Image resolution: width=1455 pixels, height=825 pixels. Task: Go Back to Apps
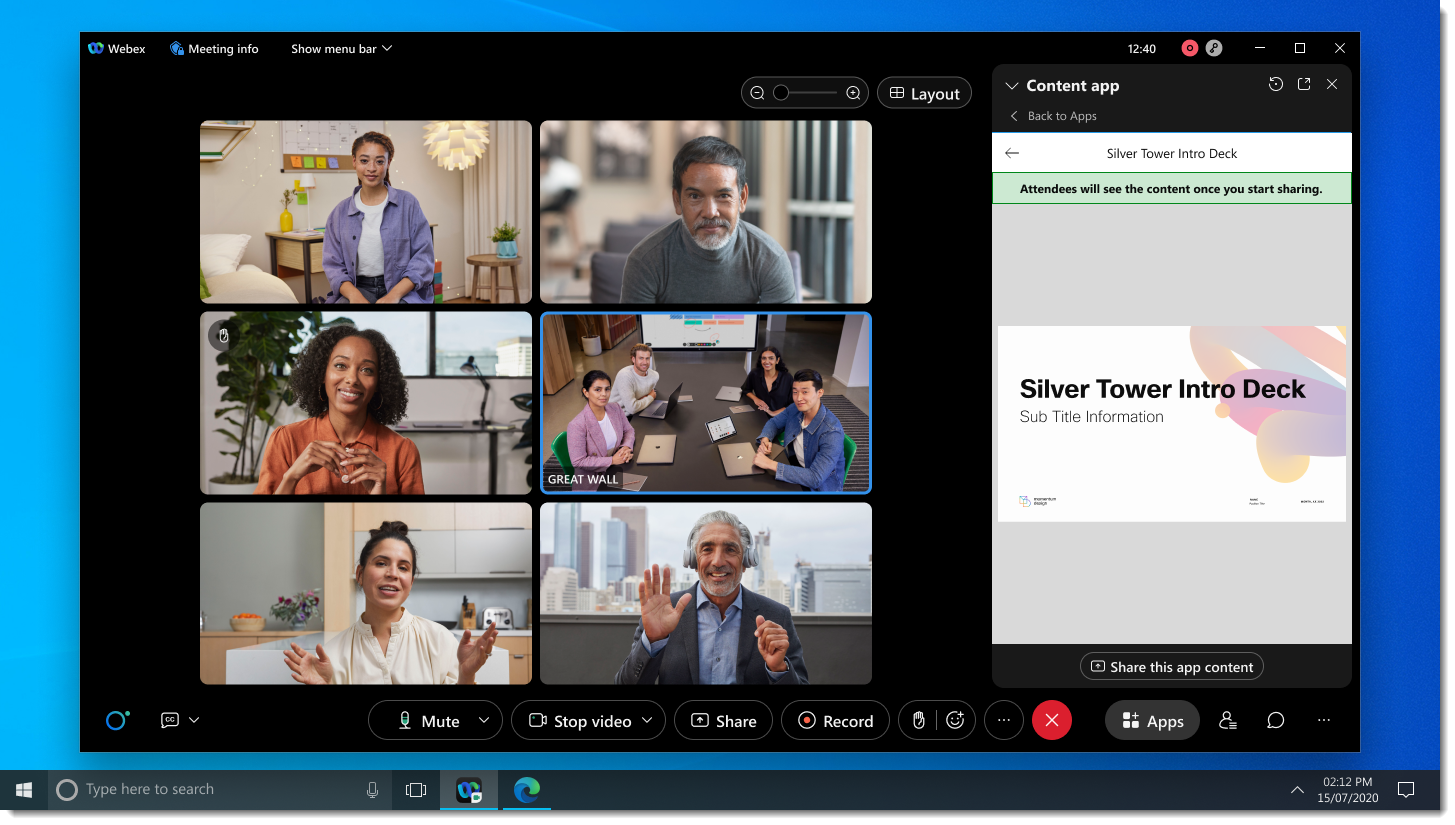(1053, 116)
